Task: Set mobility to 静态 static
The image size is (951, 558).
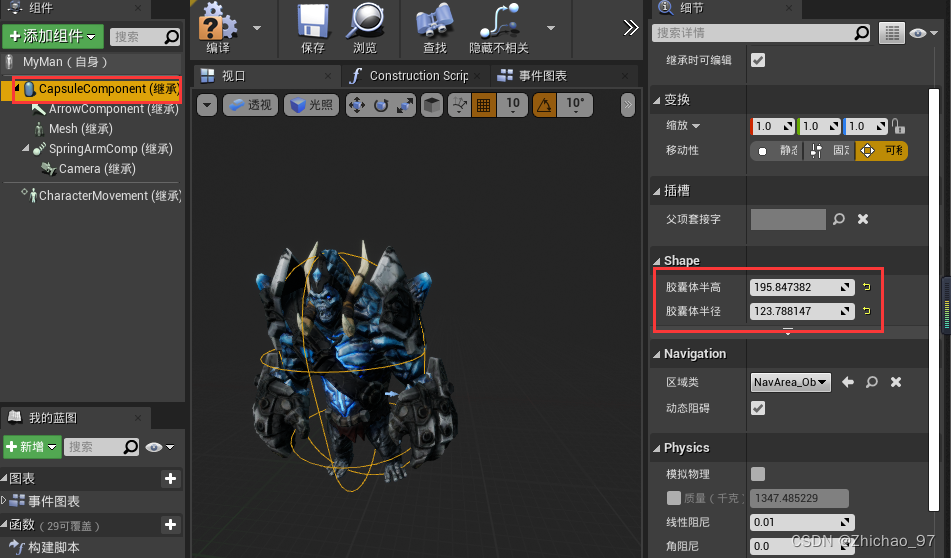Action: tap(776, 150)
